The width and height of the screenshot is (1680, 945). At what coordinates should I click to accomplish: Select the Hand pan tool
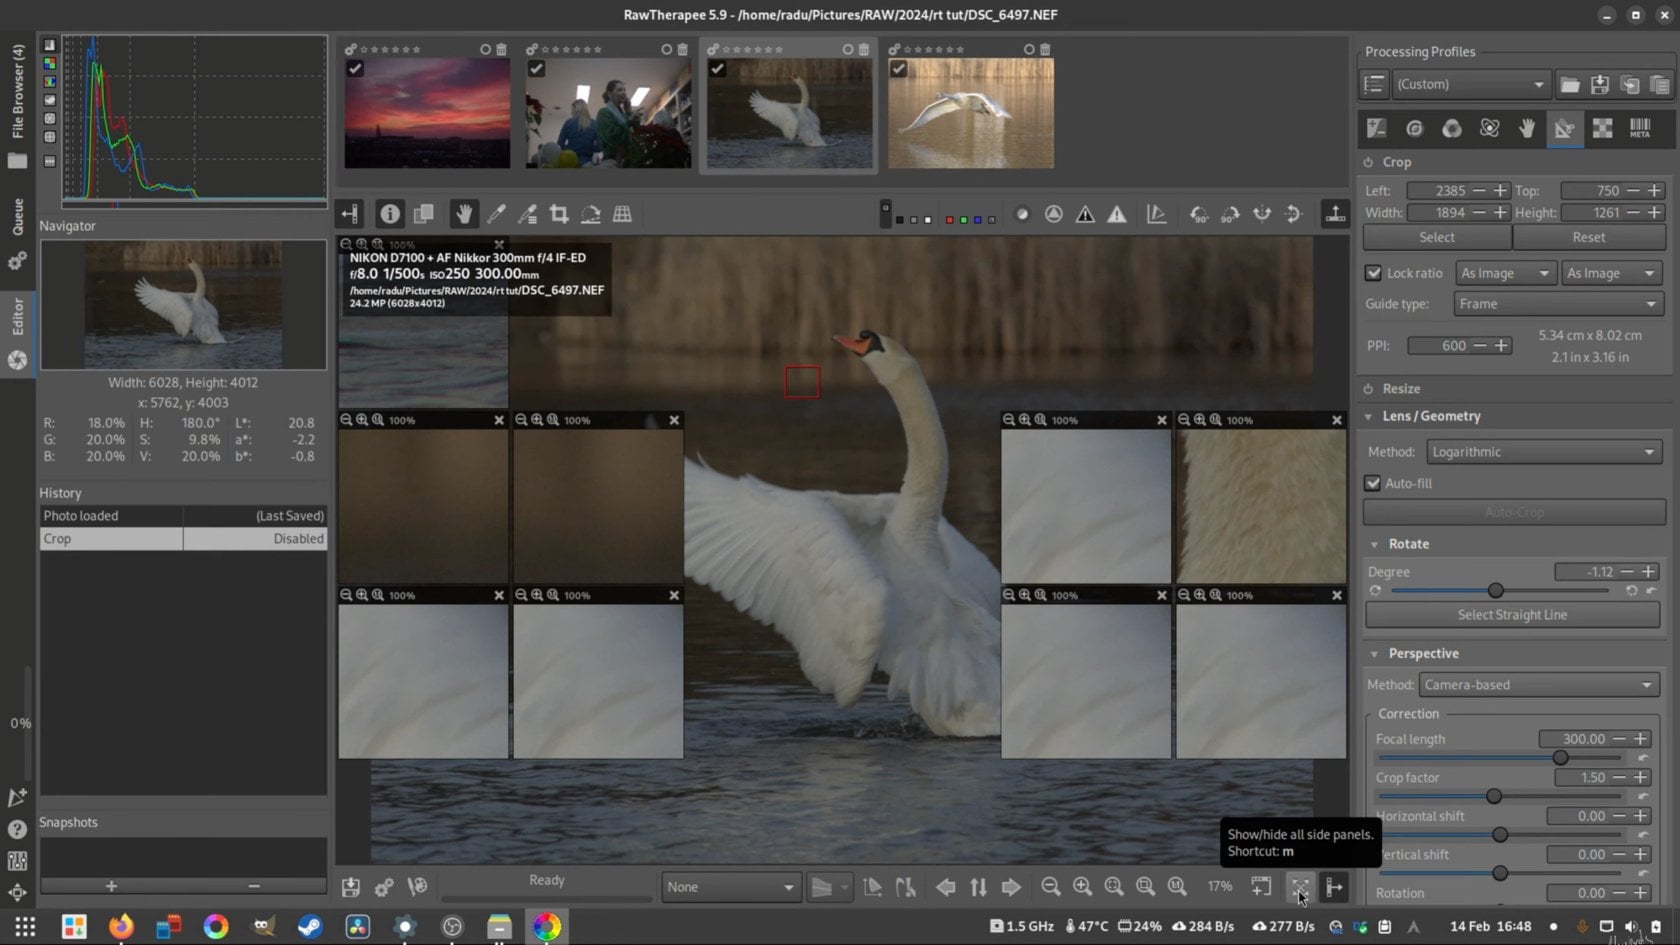pos(463,213)
